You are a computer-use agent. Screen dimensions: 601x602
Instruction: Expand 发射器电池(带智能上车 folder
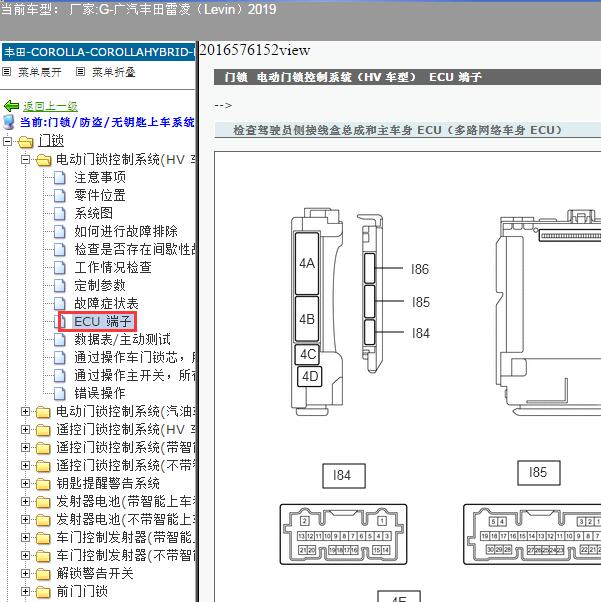pos(25,501)
